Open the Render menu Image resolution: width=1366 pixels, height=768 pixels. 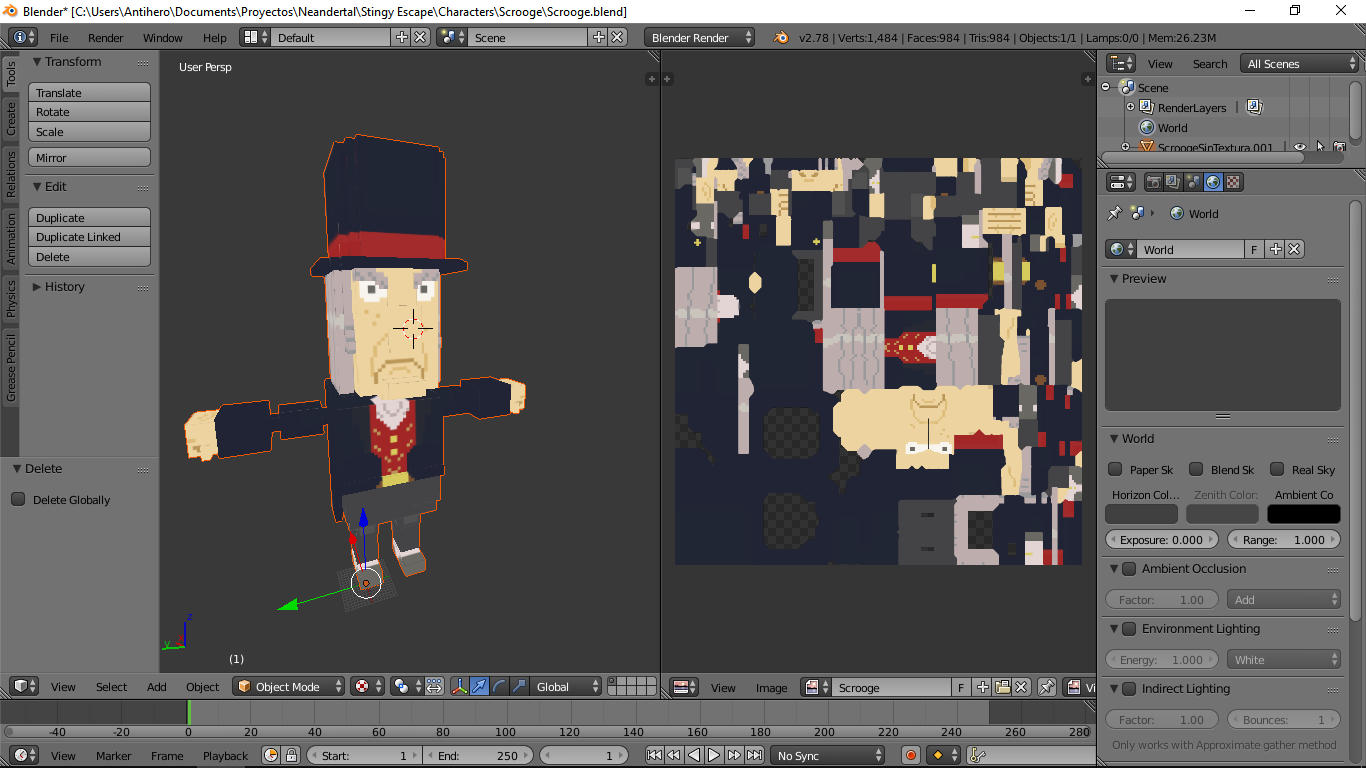pos(105,38)
